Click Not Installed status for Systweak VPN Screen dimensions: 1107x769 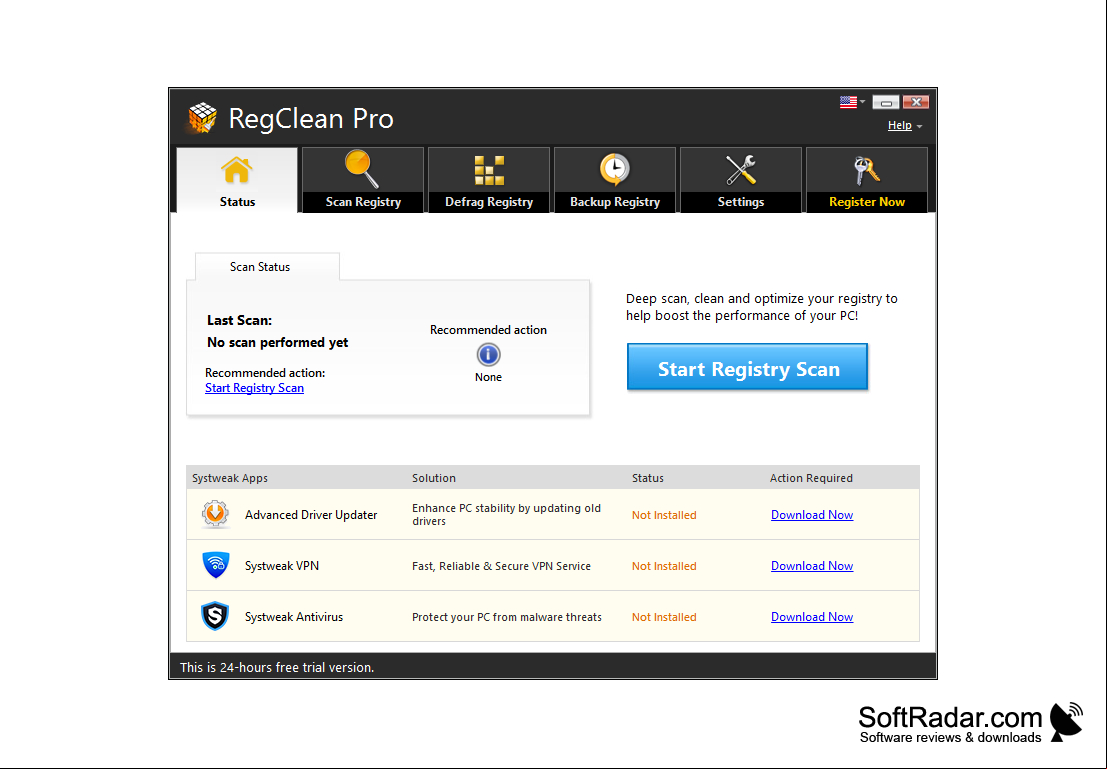click(x=664, y=566)
